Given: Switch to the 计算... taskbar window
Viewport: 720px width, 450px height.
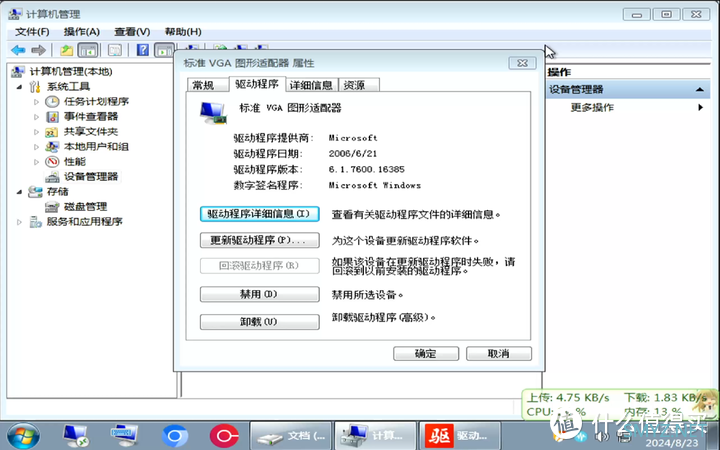Looking at the screenshot, I should (x=376, y=436).
